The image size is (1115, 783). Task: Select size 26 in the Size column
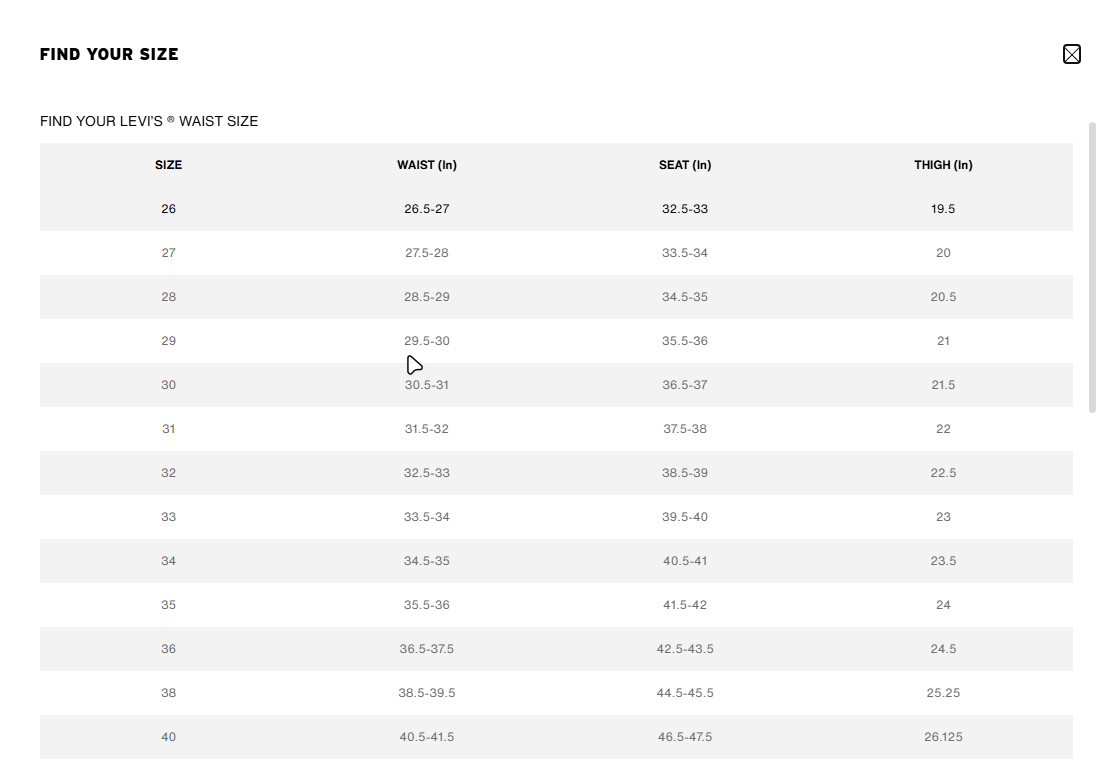[x=168, y=209]
